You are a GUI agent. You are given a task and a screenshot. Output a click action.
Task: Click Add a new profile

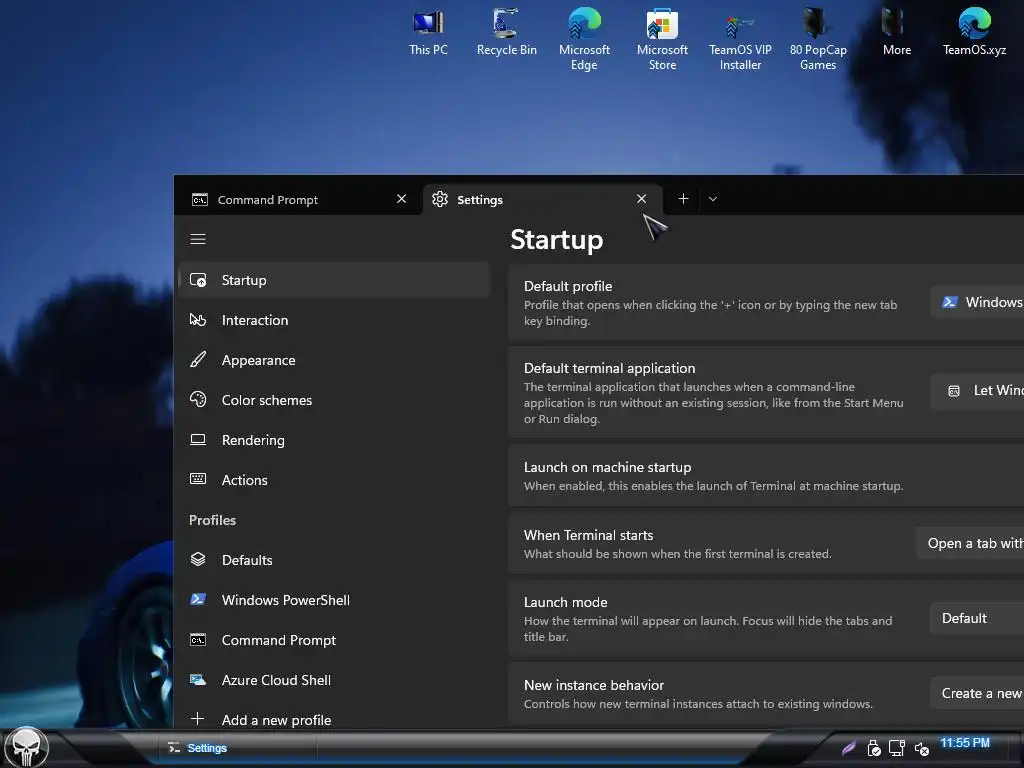tap(334, 720)
